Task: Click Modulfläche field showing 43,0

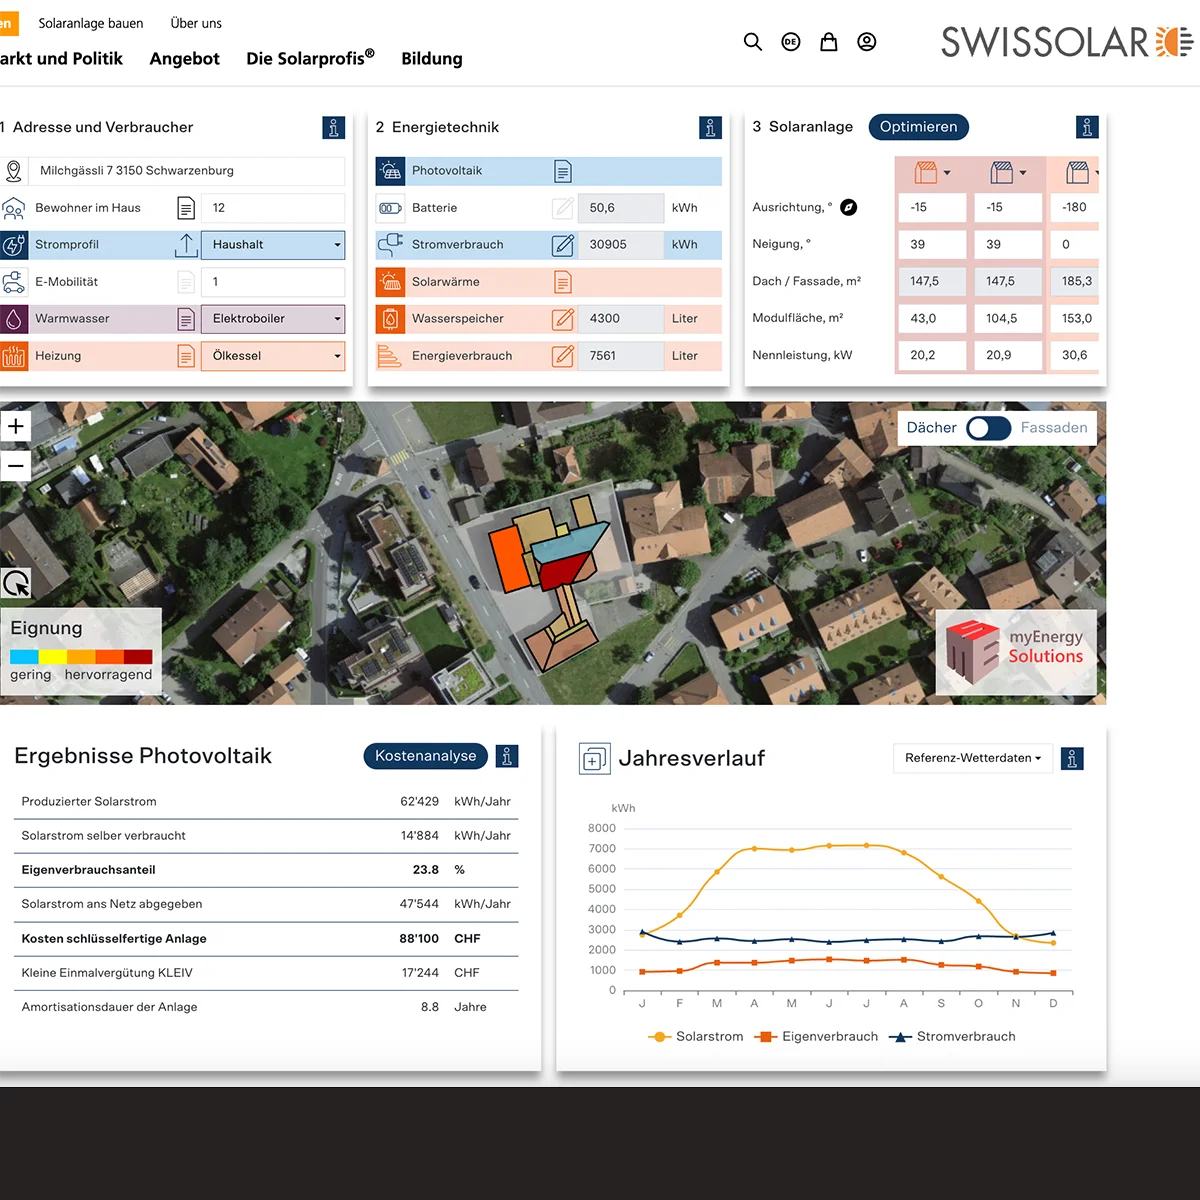Action: tap(932, 318)
